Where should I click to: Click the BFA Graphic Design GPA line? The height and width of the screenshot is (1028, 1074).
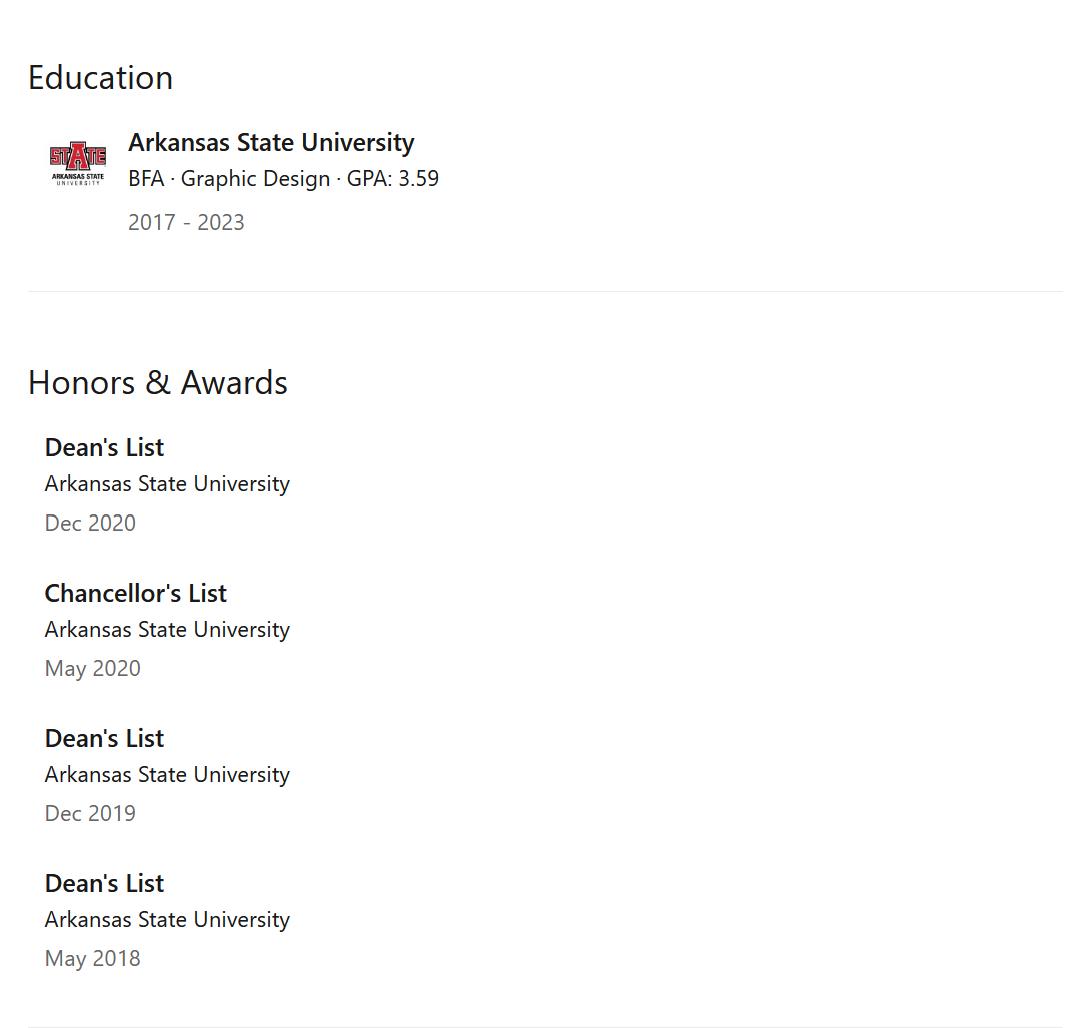(283, 179)
